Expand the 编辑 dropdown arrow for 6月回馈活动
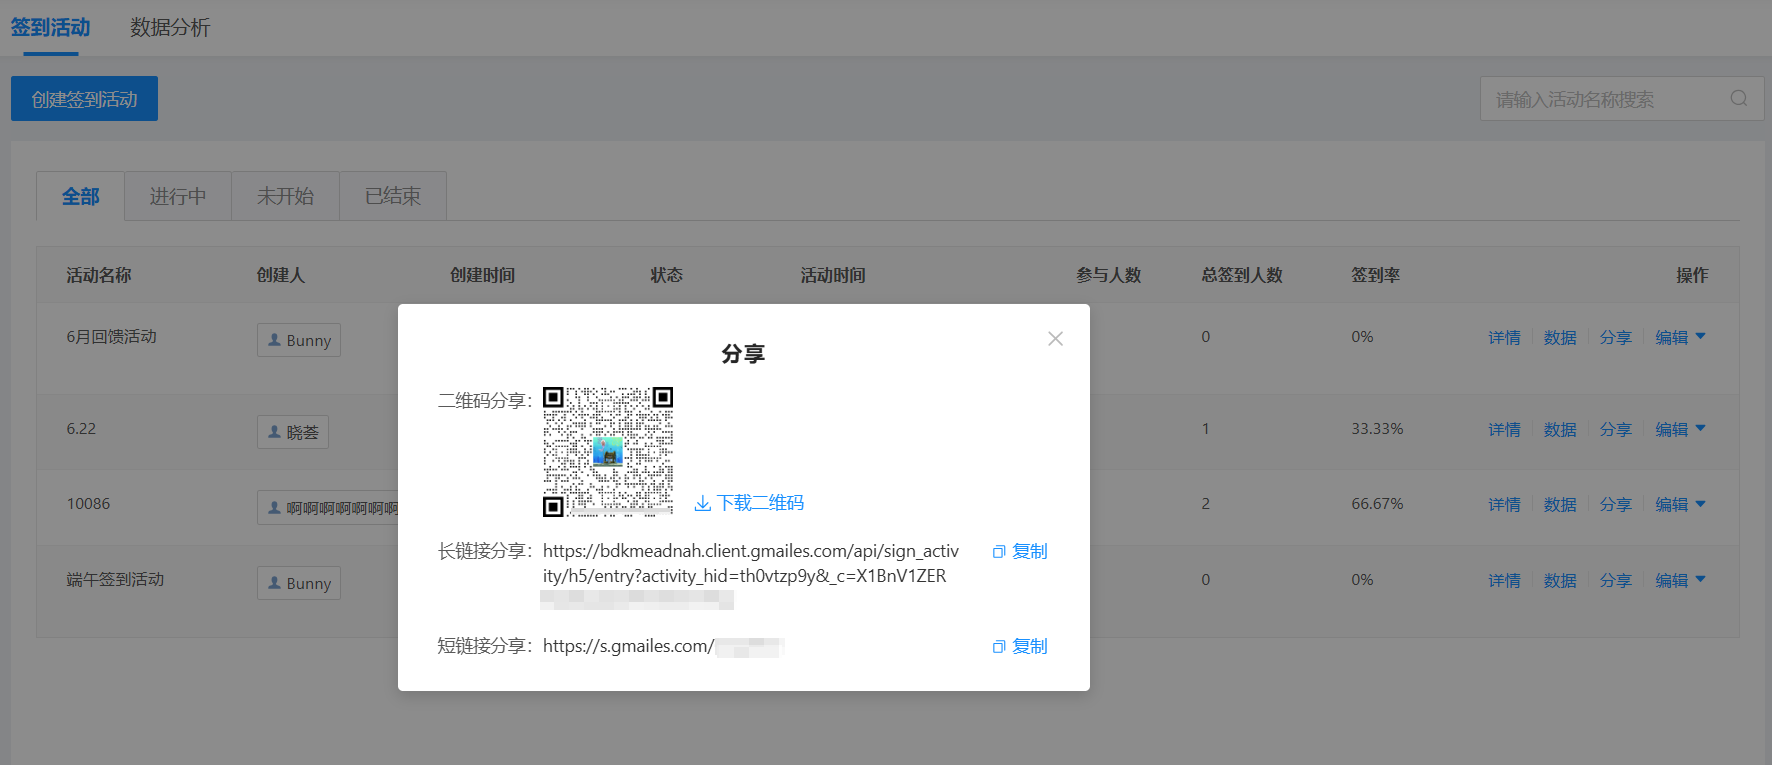1772x765 pixels. click(x=1701, y=337)
